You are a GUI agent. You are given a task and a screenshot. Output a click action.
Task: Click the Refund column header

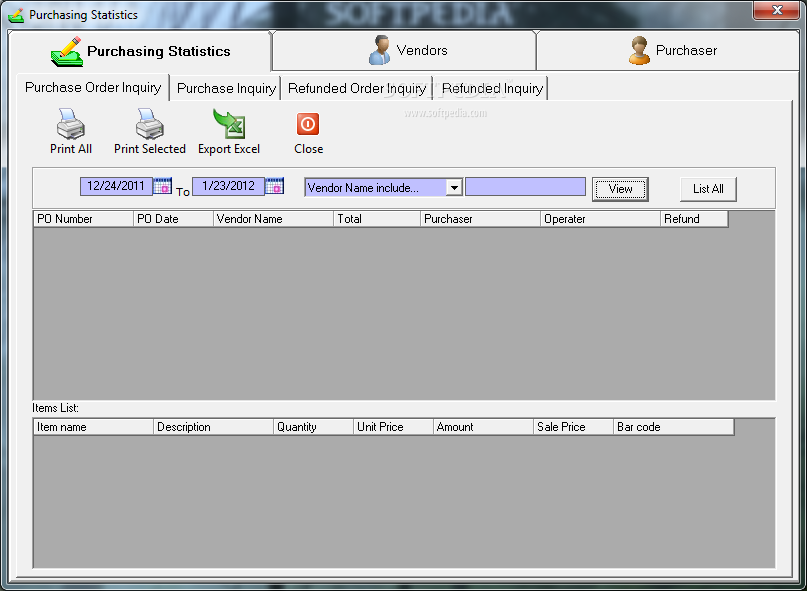click(694, 219)
